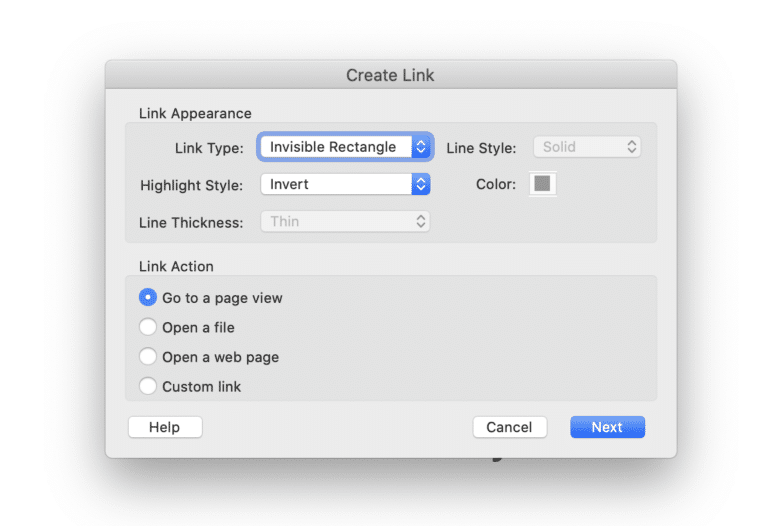Click the Highlight Style: label

click(x=192, y=185)
